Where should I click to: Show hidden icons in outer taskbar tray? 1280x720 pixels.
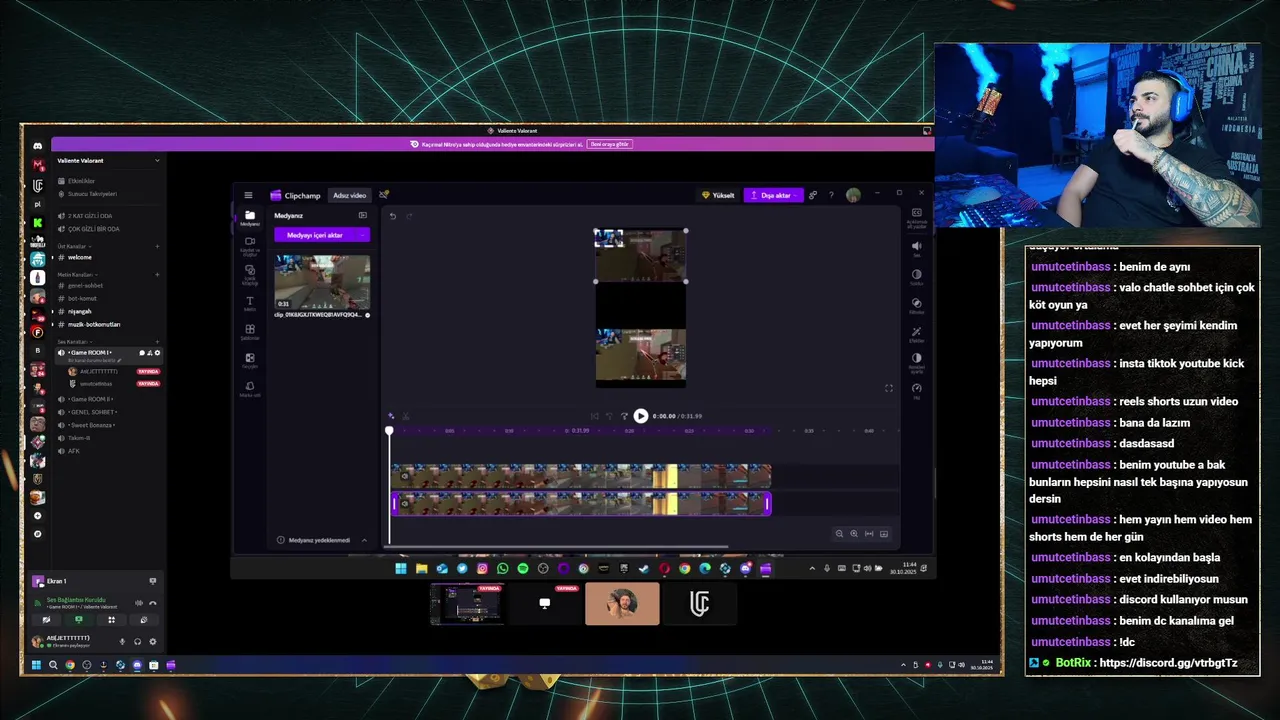pyautogui.click(x=904, y=665)
